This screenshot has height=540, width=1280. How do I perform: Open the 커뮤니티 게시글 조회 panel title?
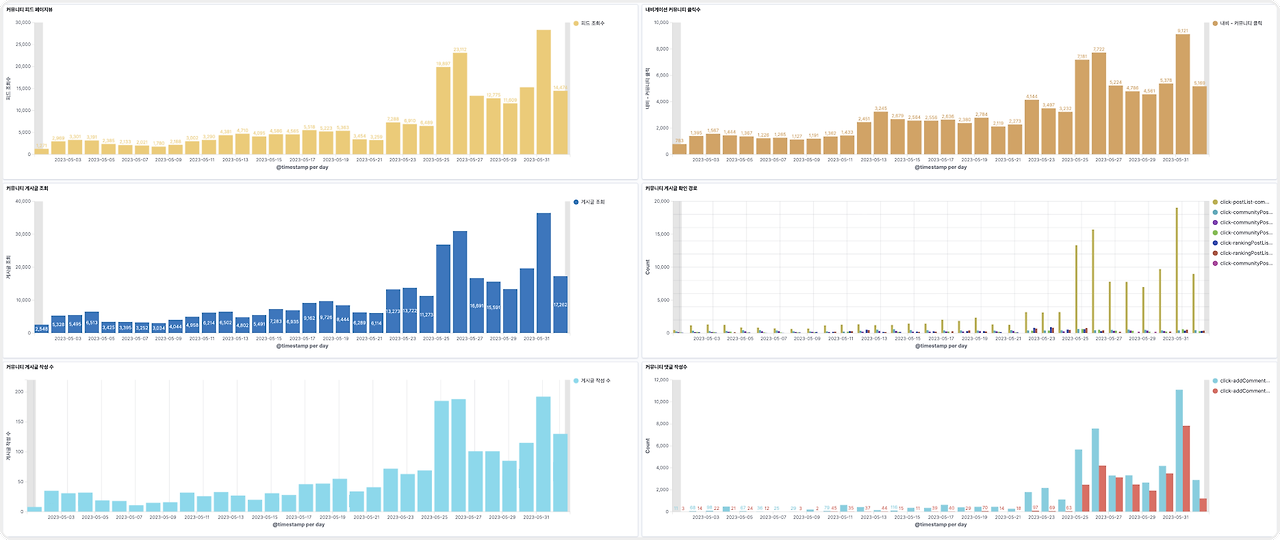(x=28, y=188)
